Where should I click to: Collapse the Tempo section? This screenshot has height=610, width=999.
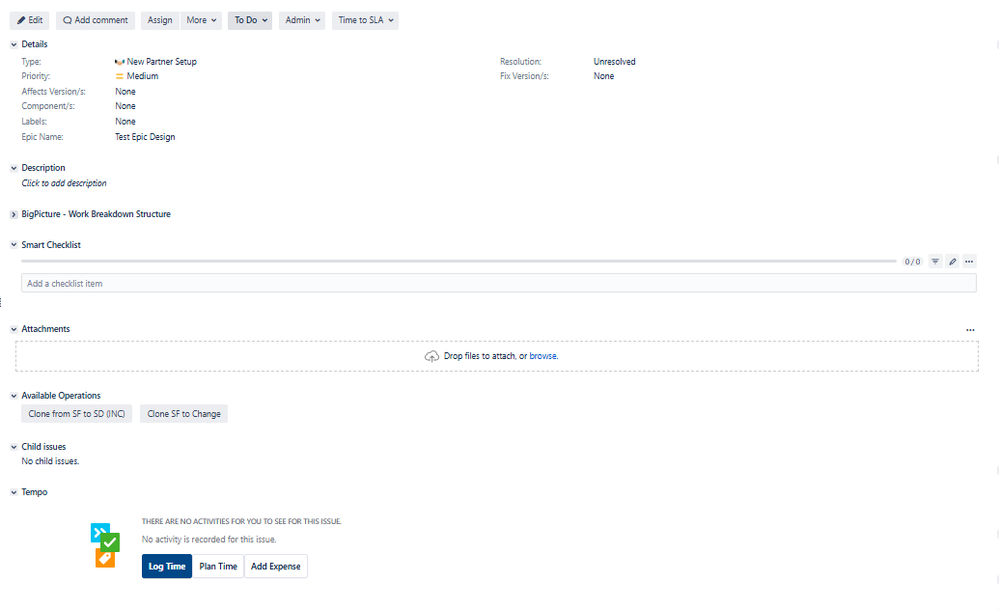pyautogui.click(x=14, y=493)
